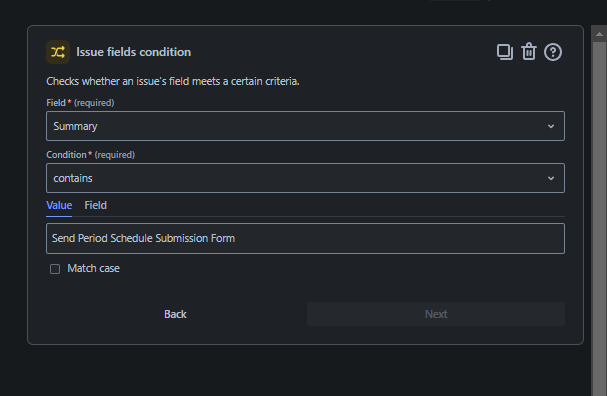Click the Back button
Screen dimensions: 607x396
[x=175, y=314]
